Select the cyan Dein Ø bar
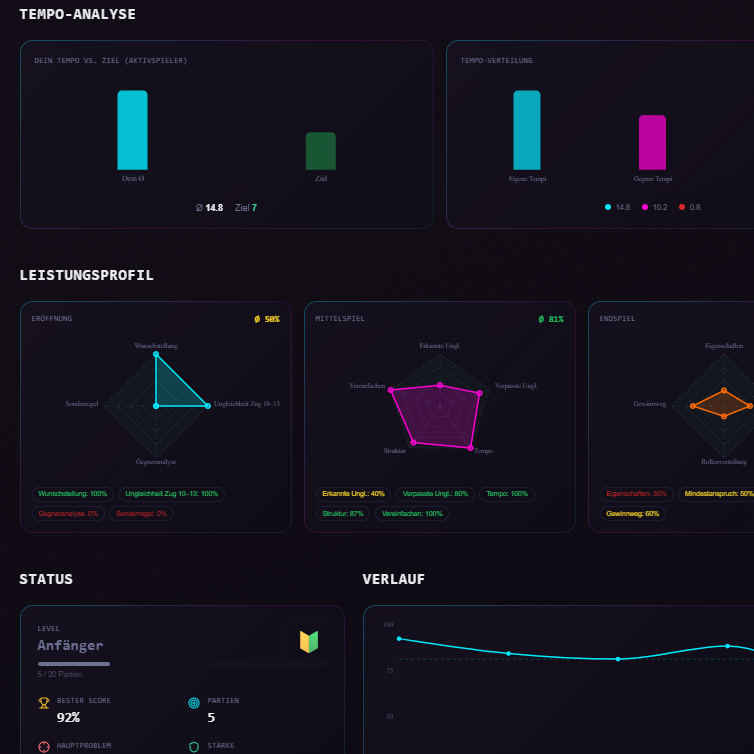 (132, 130)
